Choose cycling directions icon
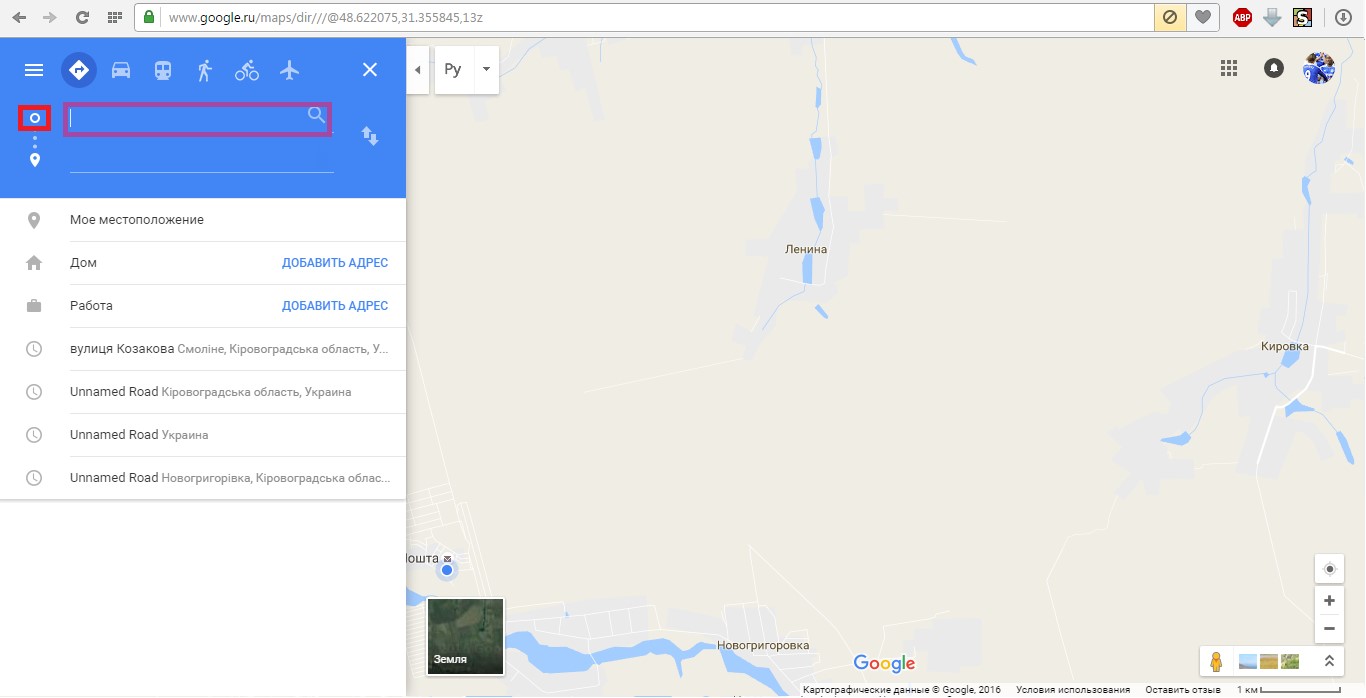The height and width of the screenshot is (698, 1366). click(247, 70)
